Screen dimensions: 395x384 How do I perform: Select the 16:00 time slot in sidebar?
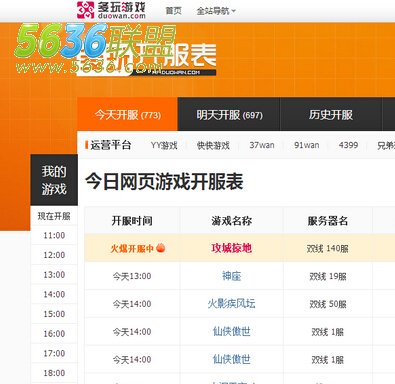(54, 334)
